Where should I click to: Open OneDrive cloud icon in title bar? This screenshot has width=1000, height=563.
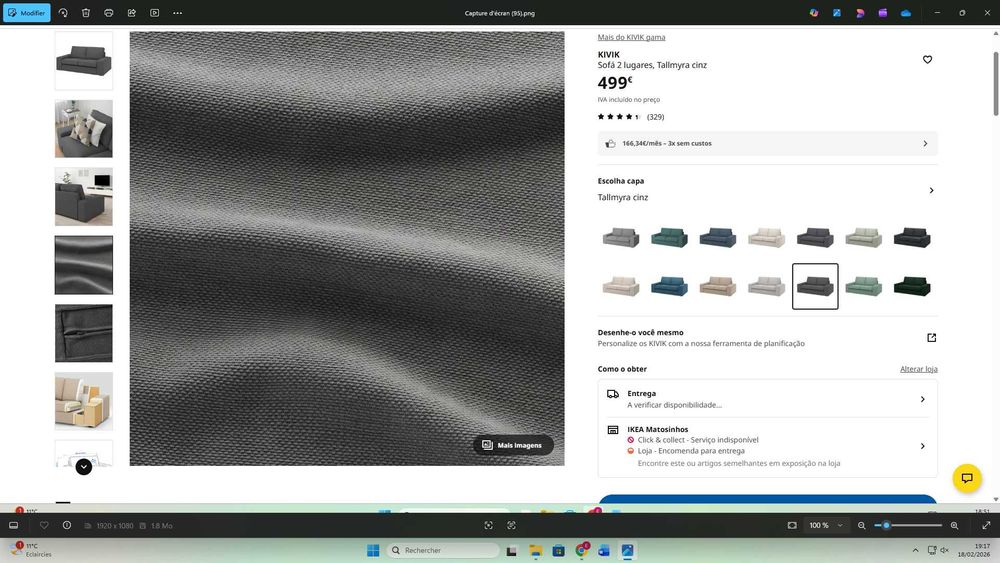[x=906, y=13]
